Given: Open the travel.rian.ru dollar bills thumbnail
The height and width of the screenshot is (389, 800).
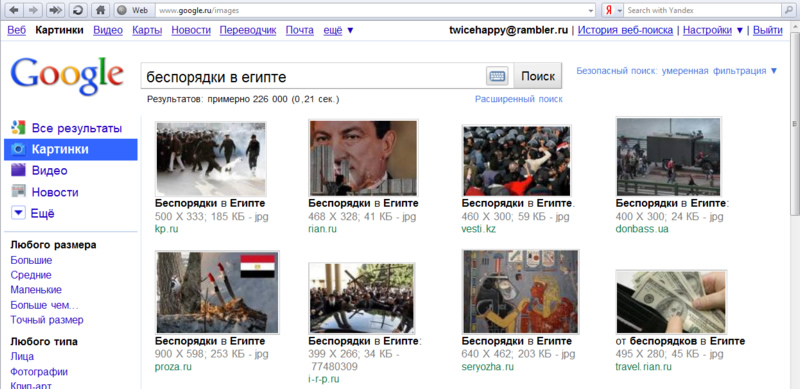Looking at the screenshot, I should (671, 302).
